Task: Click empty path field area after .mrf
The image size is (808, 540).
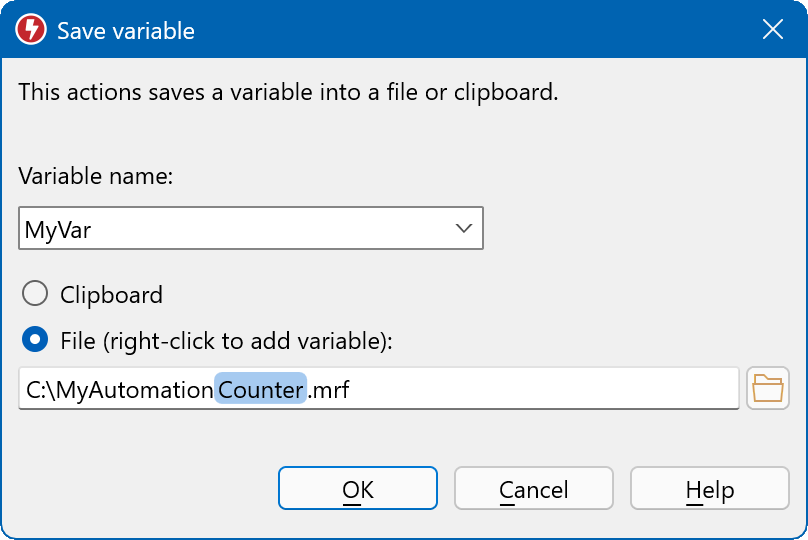Action: click(540, 390)
